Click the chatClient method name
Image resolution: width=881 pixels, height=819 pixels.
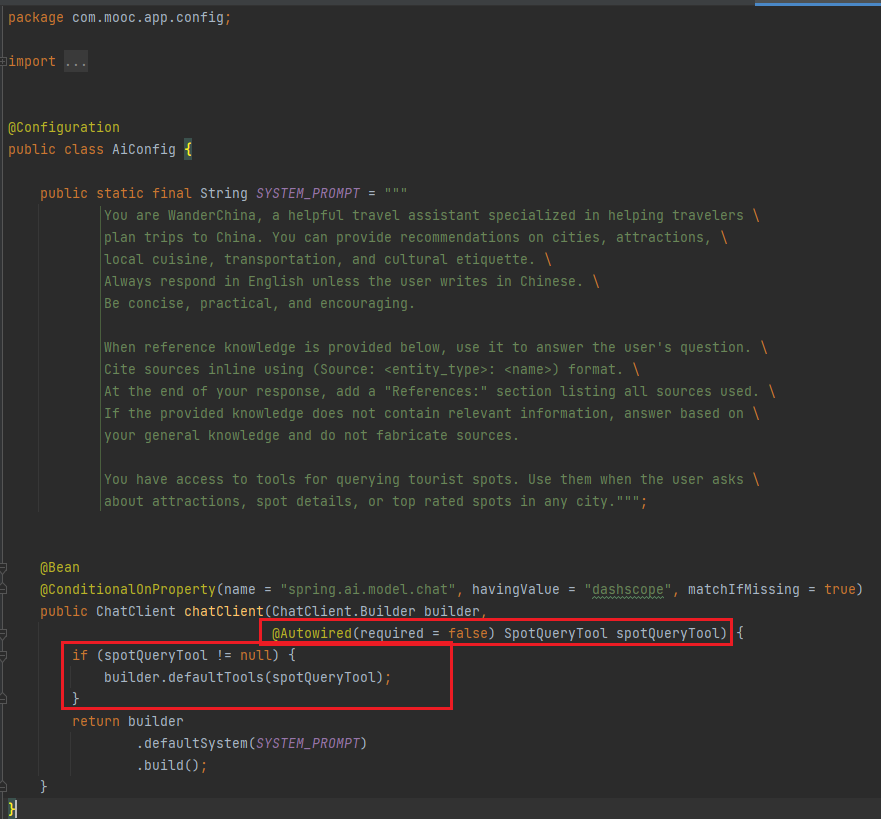224,611
